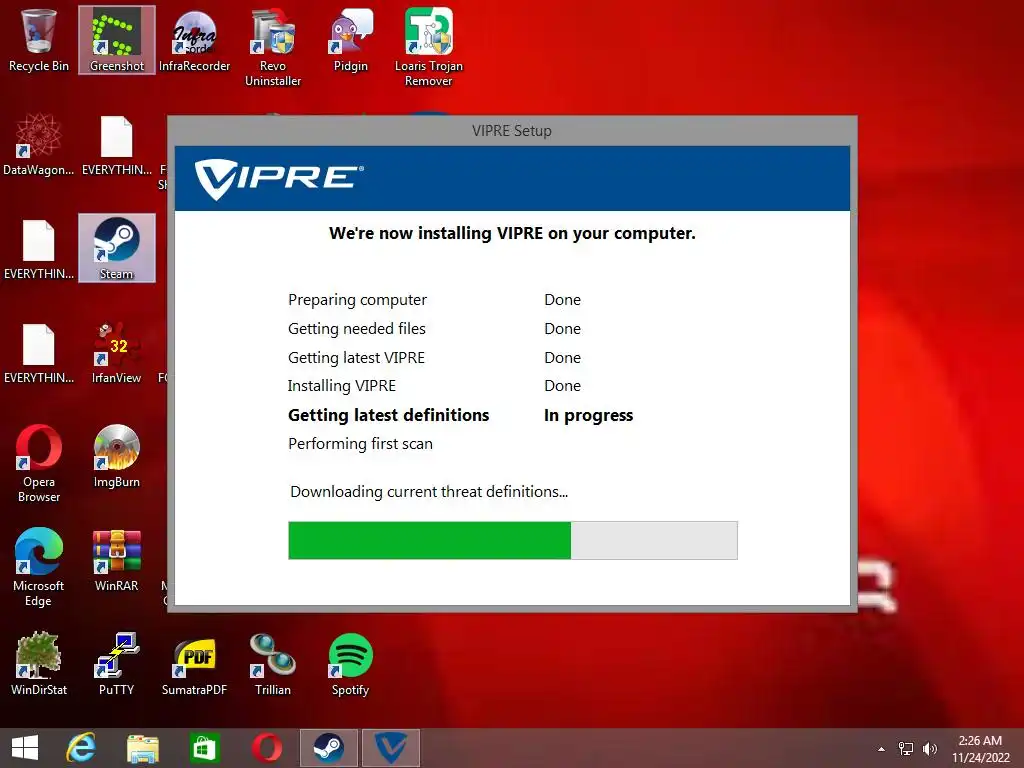The width and height of the screenshot is (1024, 768).
Task: Open the Trillian desktop shortcut
Action: coord(273,664)
